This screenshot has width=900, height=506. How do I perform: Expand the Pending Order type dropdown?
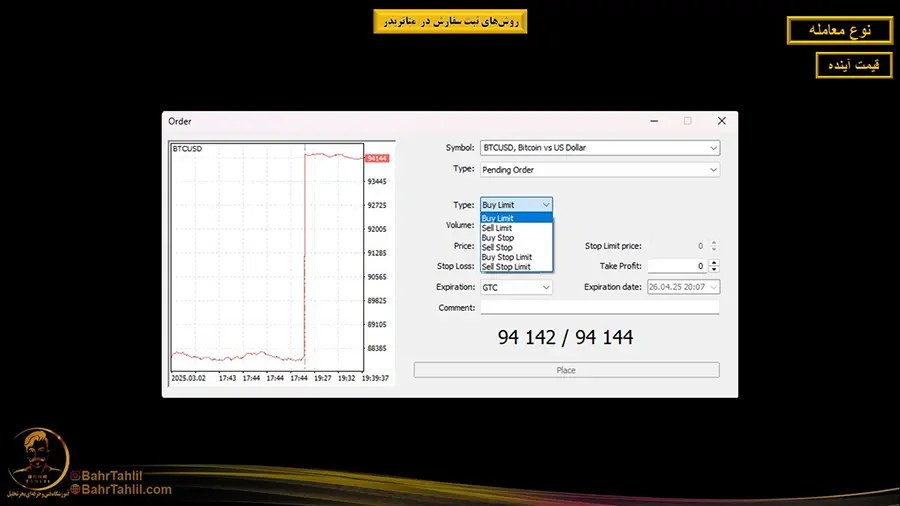point(599,170)
